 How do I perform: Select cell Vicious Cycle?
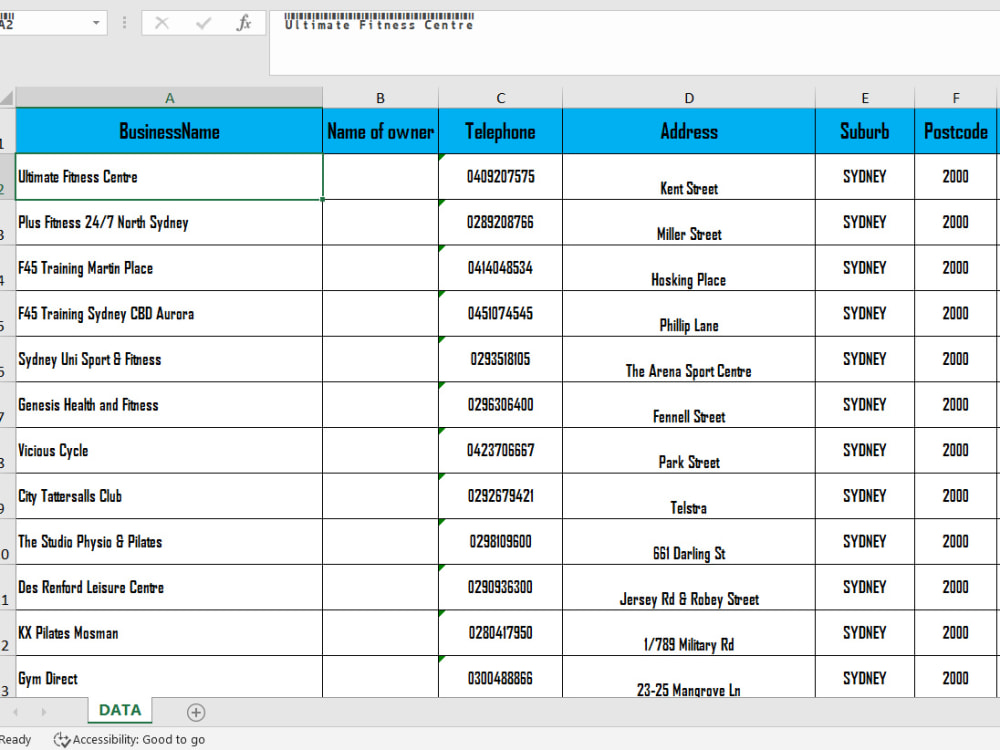coord(169,450)
